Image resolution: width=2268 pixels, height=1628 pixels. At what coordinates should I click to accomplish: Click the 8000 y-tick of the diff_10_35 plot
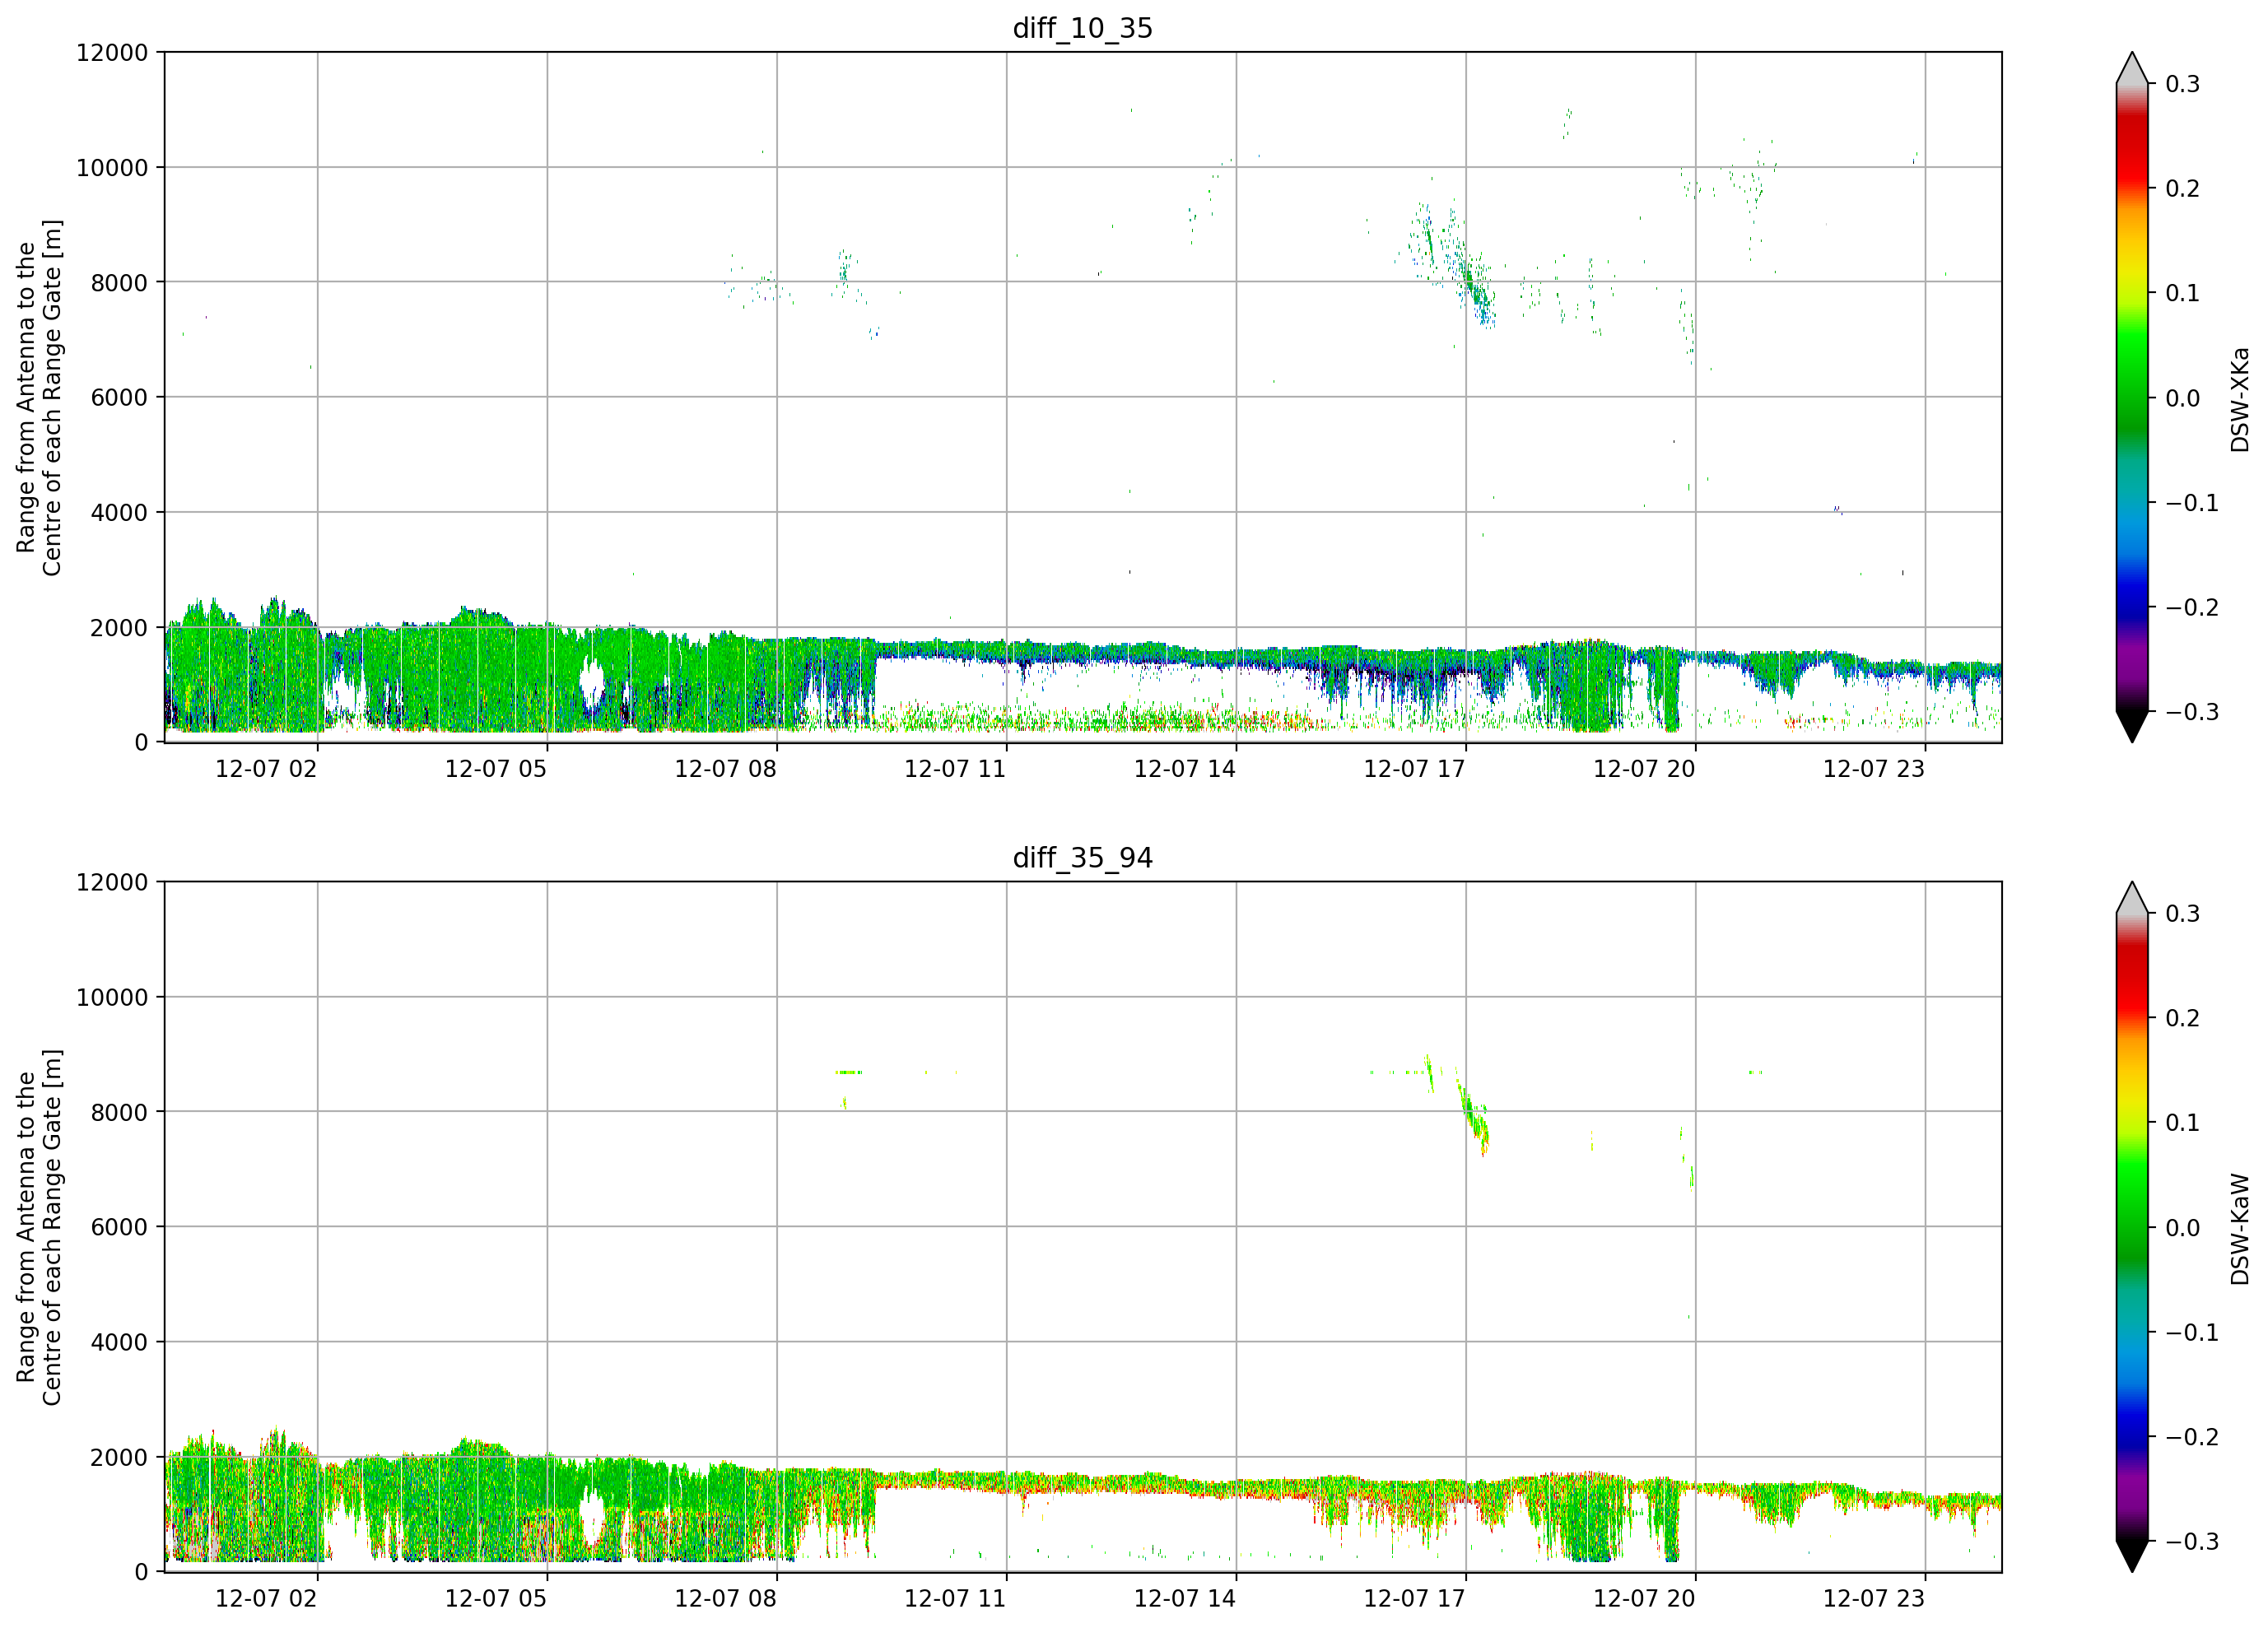(x=119, y=283)
